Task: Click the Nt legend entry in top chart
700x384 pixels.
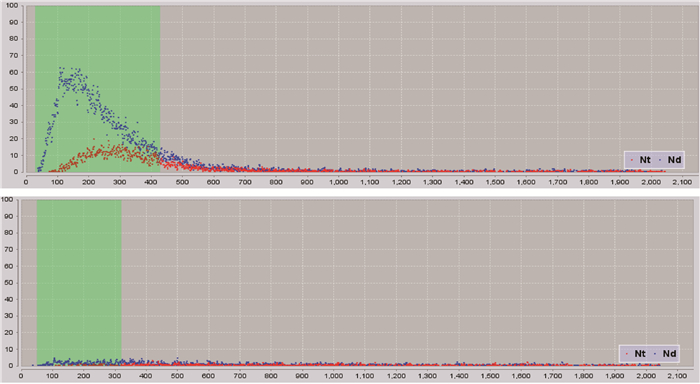Action: click(641, 160)
